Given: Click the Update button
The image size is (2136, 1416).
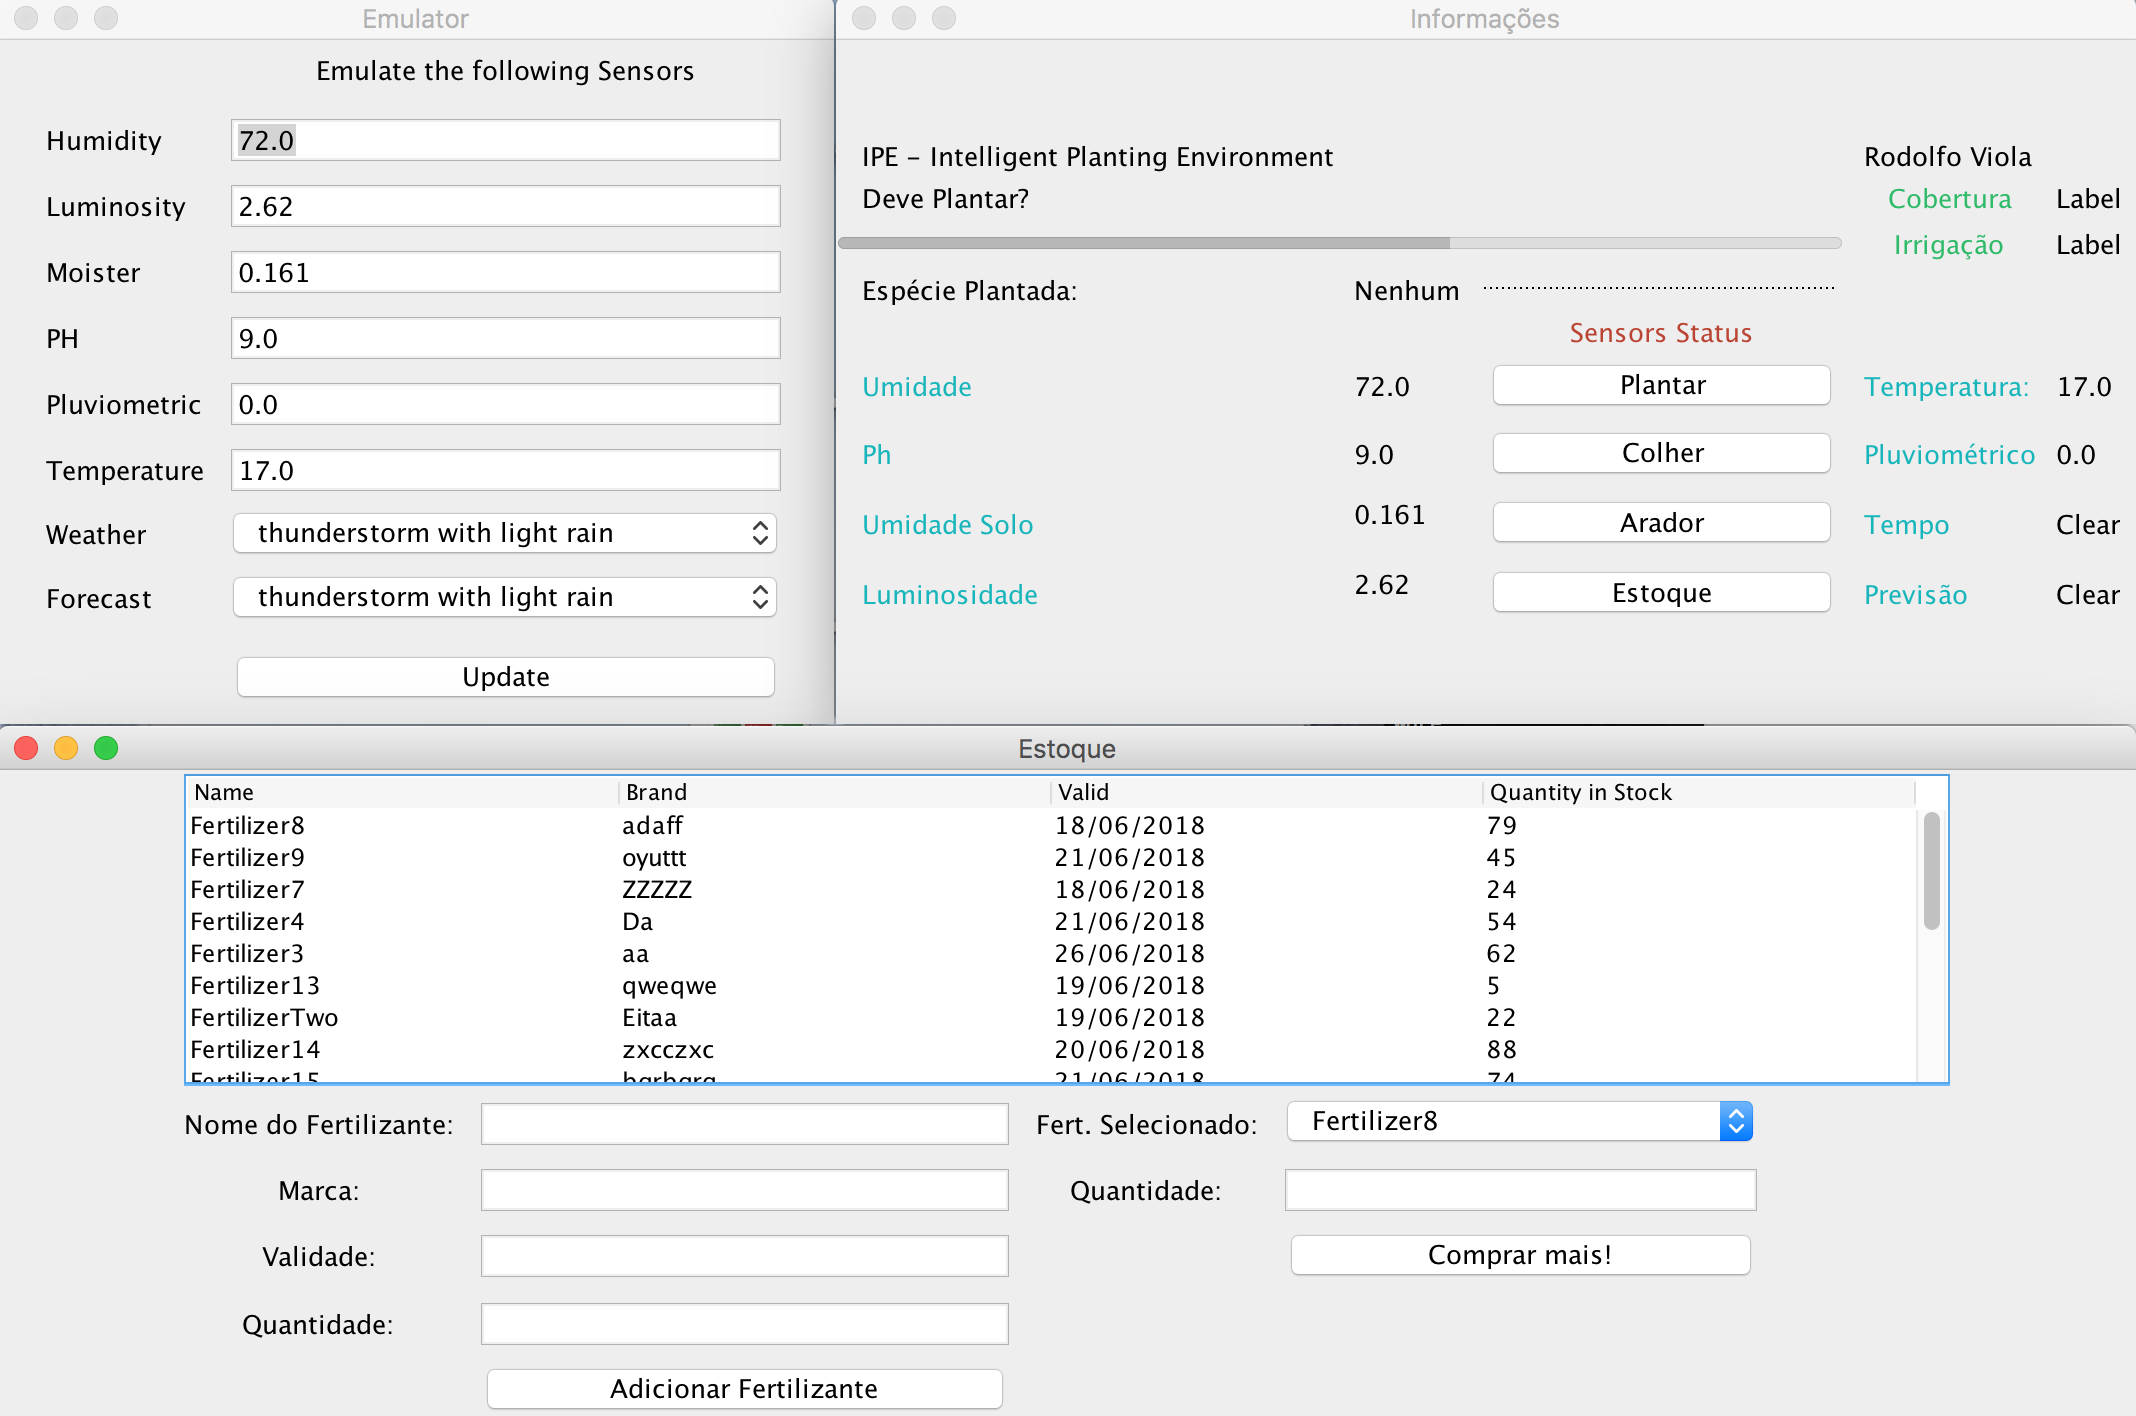Looking at the screenshot, I should pos(506,677).
